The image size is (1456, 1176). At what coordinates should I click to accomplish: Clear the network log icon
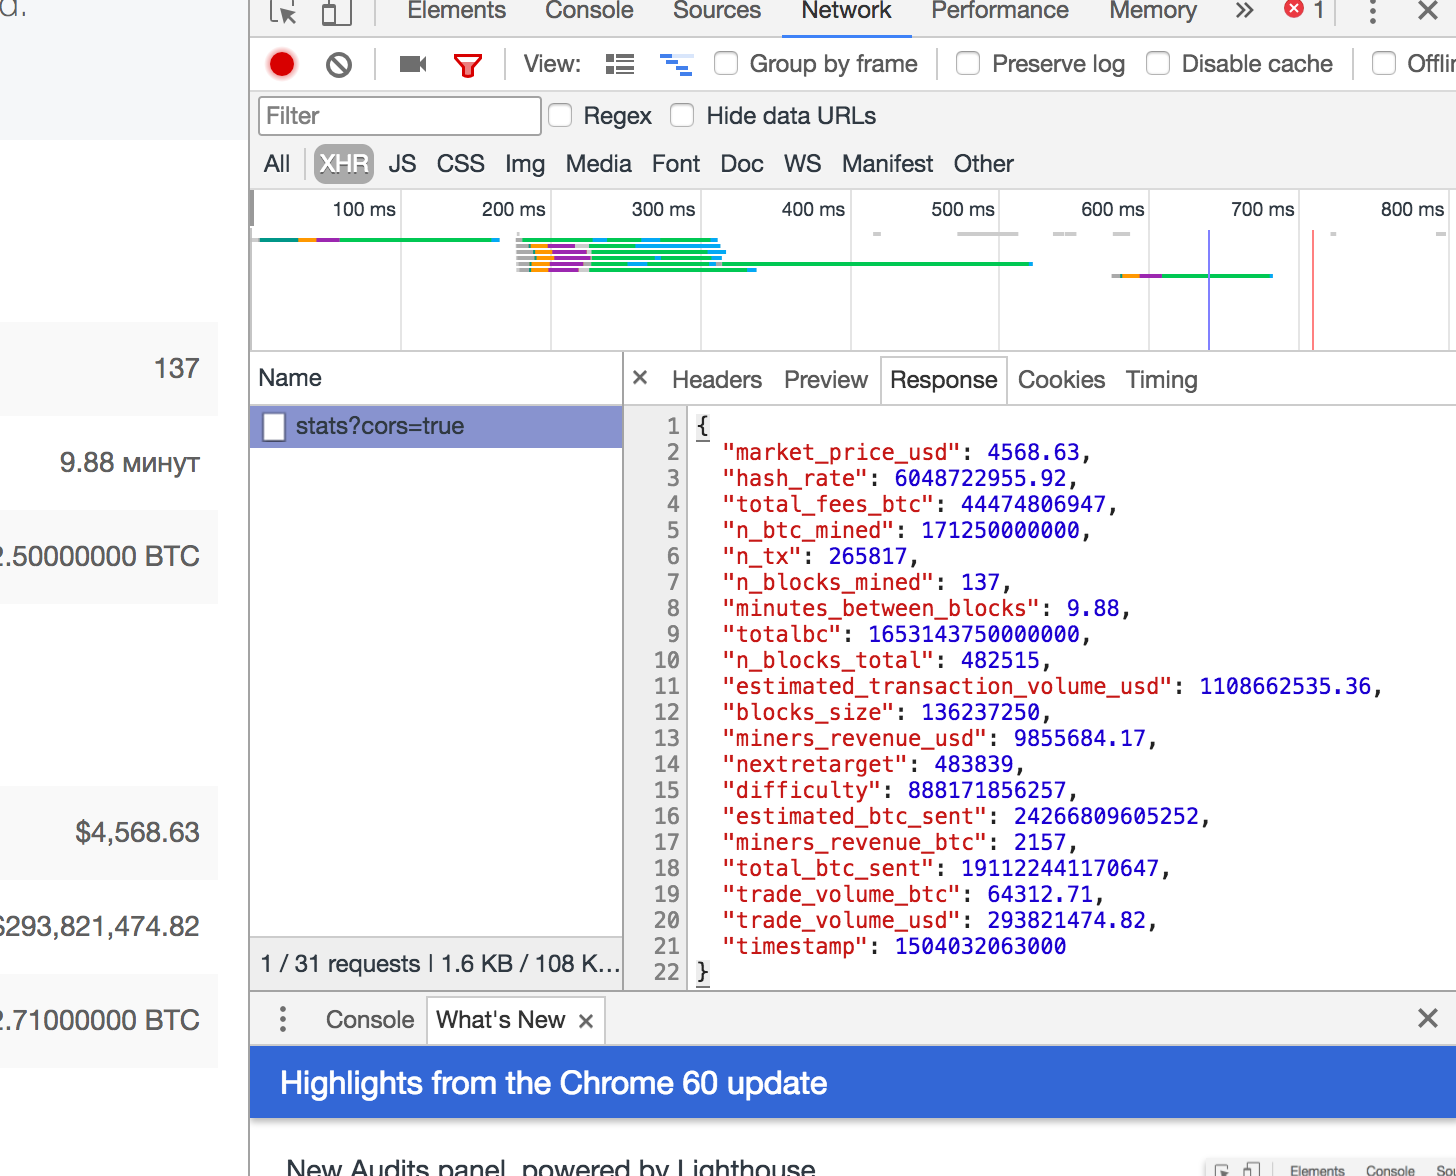coord(339,65)
